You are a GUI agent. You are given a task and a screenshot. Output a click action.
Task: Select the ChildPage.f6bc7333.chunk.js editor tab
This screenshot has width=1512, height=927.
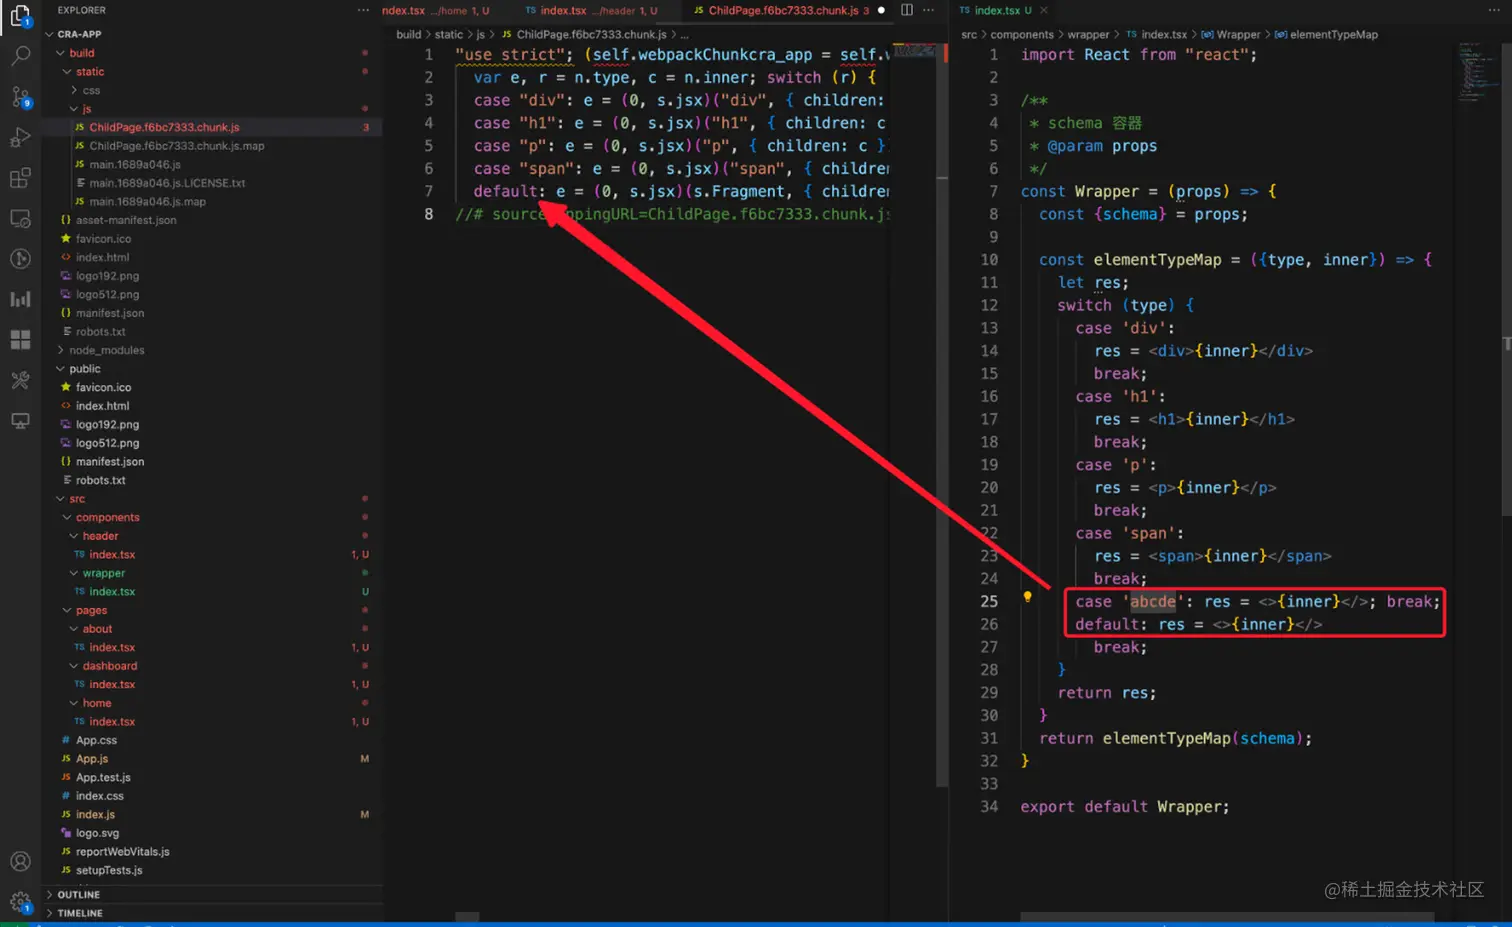coord(781,10)
